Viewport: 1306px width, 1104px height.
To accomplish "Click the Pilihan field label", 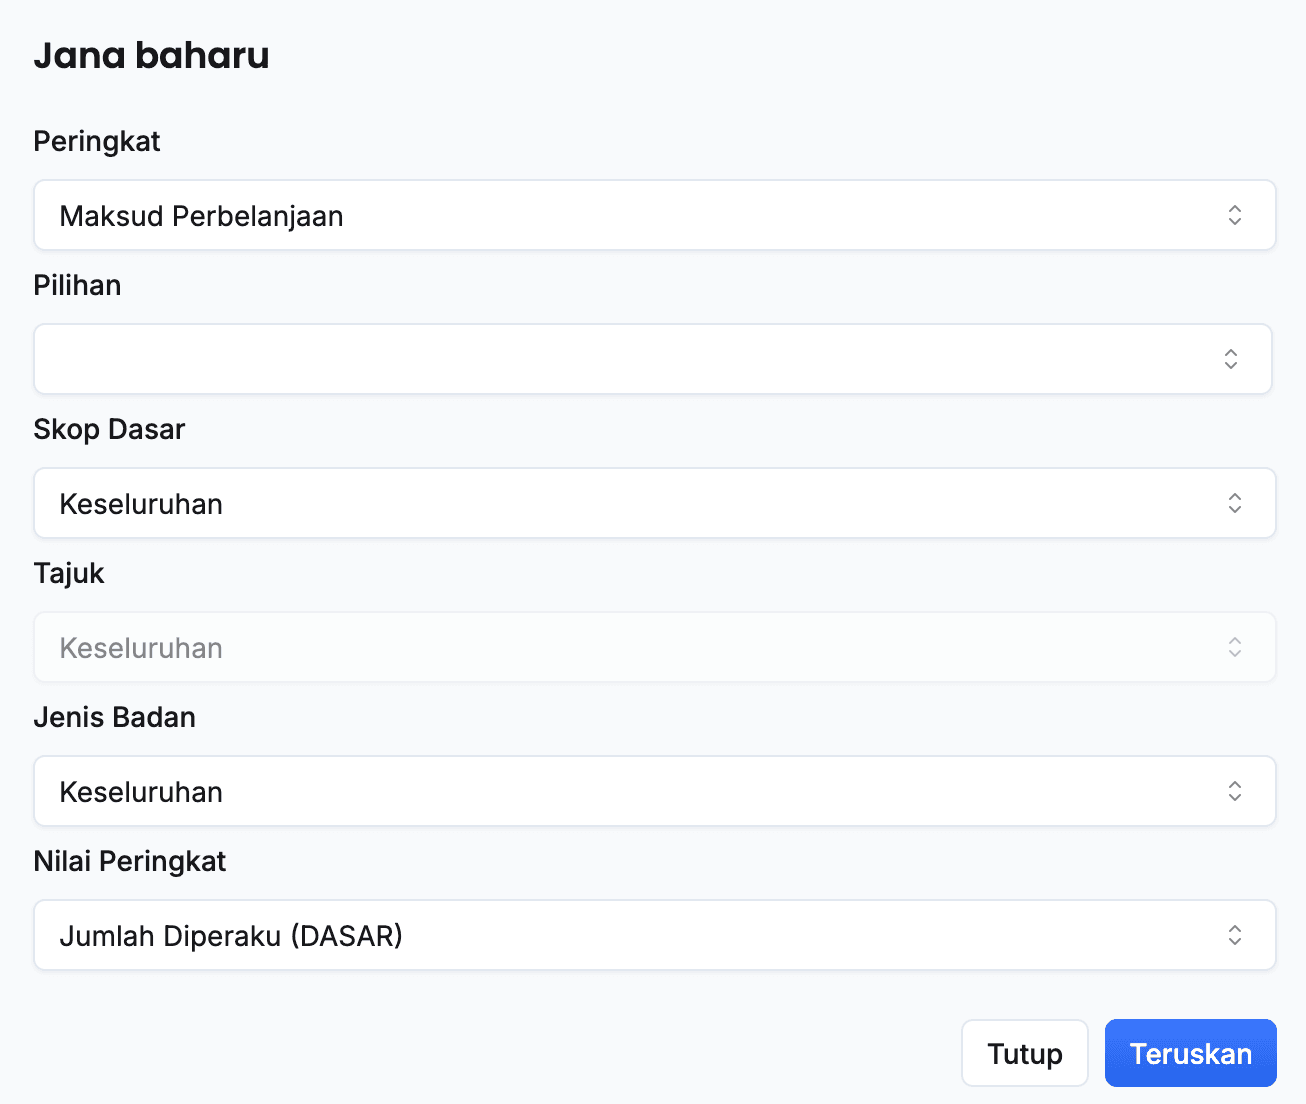I will (77, 285).
